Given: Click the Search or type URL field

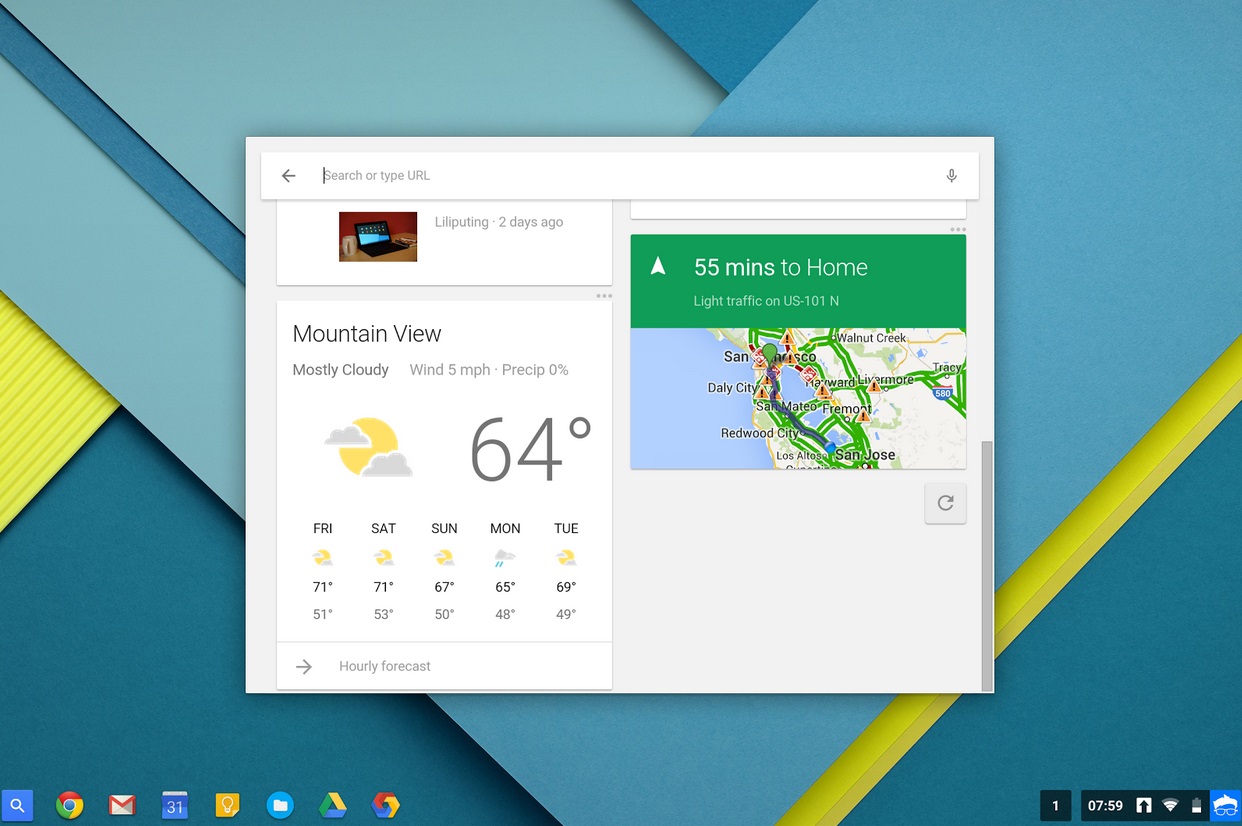Looking at the screenshot, I should coord(600,175).
